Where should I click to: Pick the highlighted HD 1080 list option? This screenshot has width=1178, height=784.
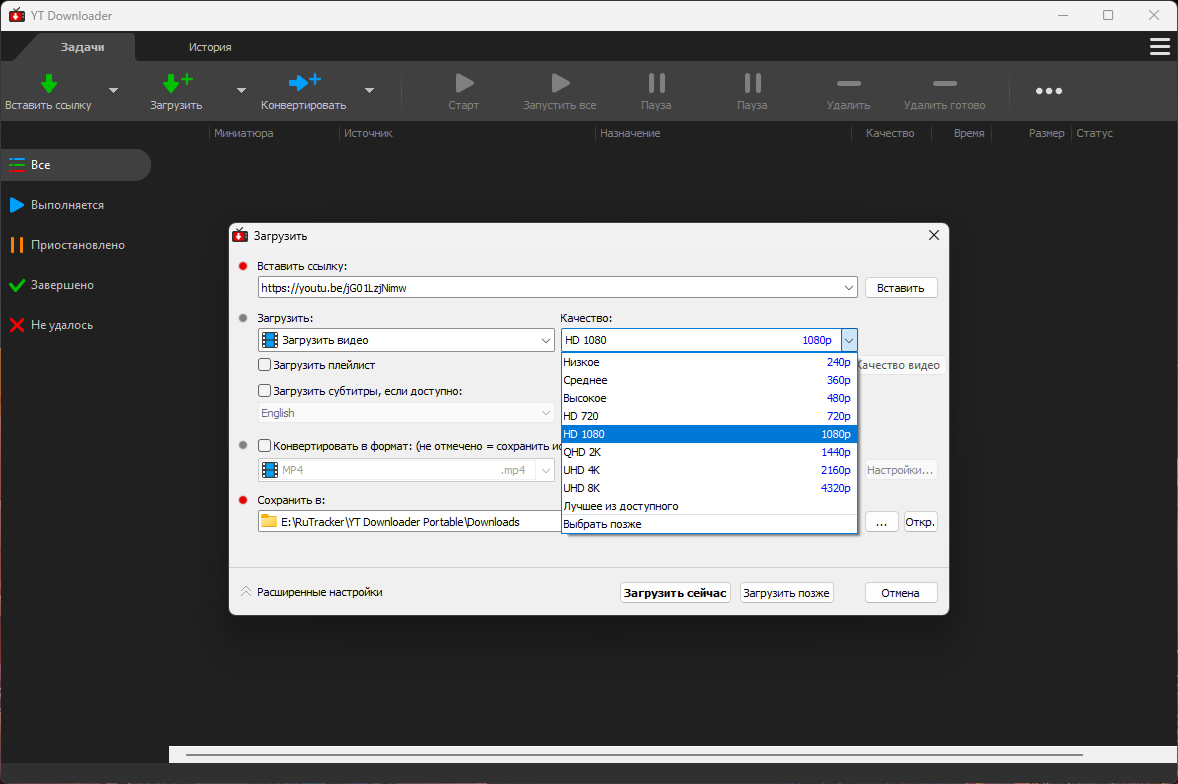click(x=708, y=434)
